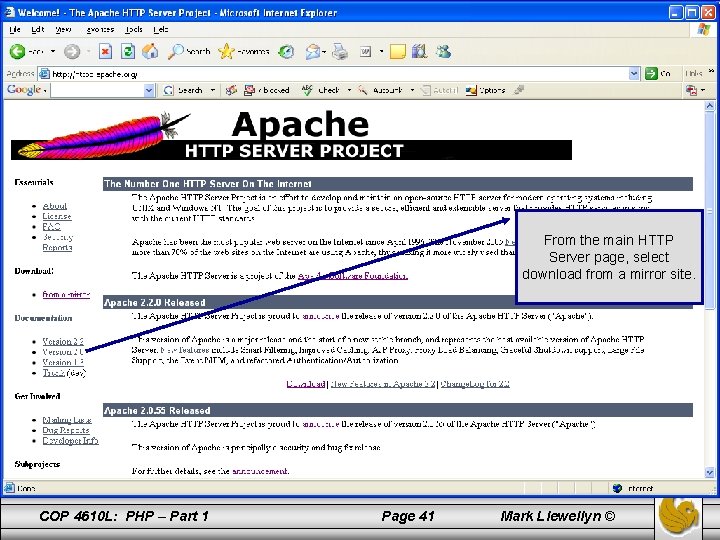Expand the AutoLink dropdown arrow
This screenshot has width=720, height=540.
pyautogui.click(x=412, y=90)
